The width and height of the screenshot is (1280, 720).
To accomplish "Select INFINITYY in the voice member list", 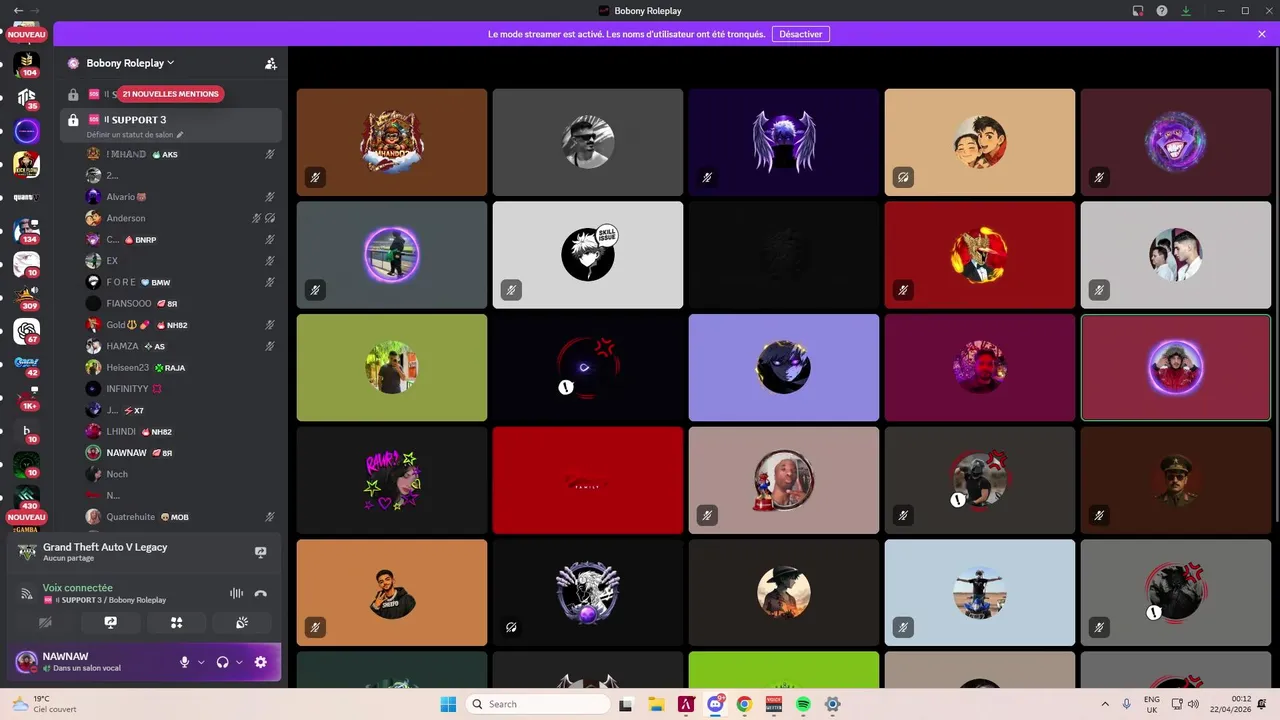I will click(180, 388).
